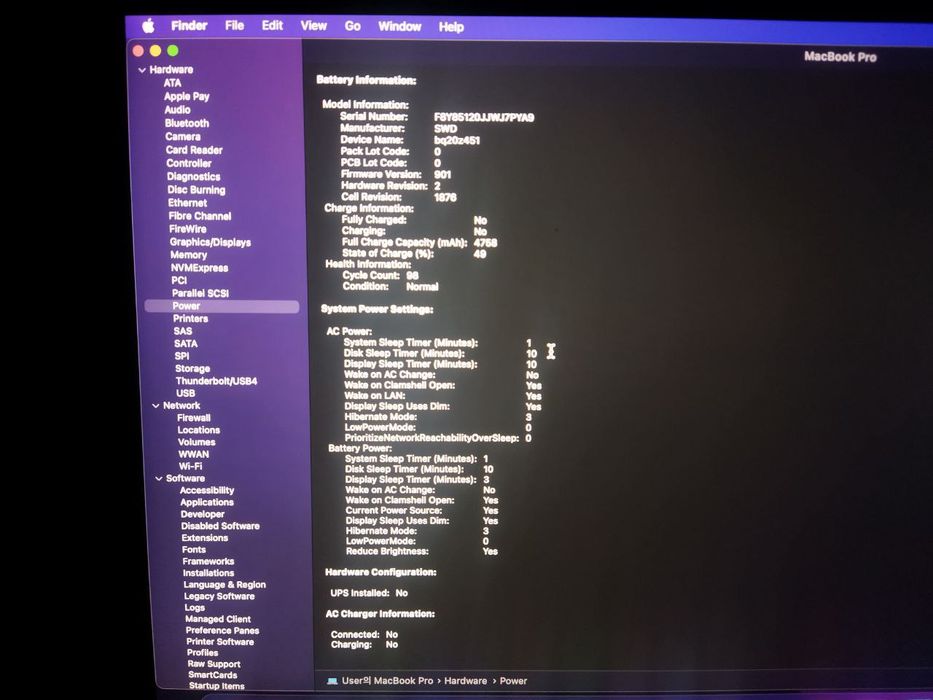This screenshot has height=700, width=933.
Task: Select Thunderbolt/USB4 in the sidebar
Action: click(x=217, y=381)
